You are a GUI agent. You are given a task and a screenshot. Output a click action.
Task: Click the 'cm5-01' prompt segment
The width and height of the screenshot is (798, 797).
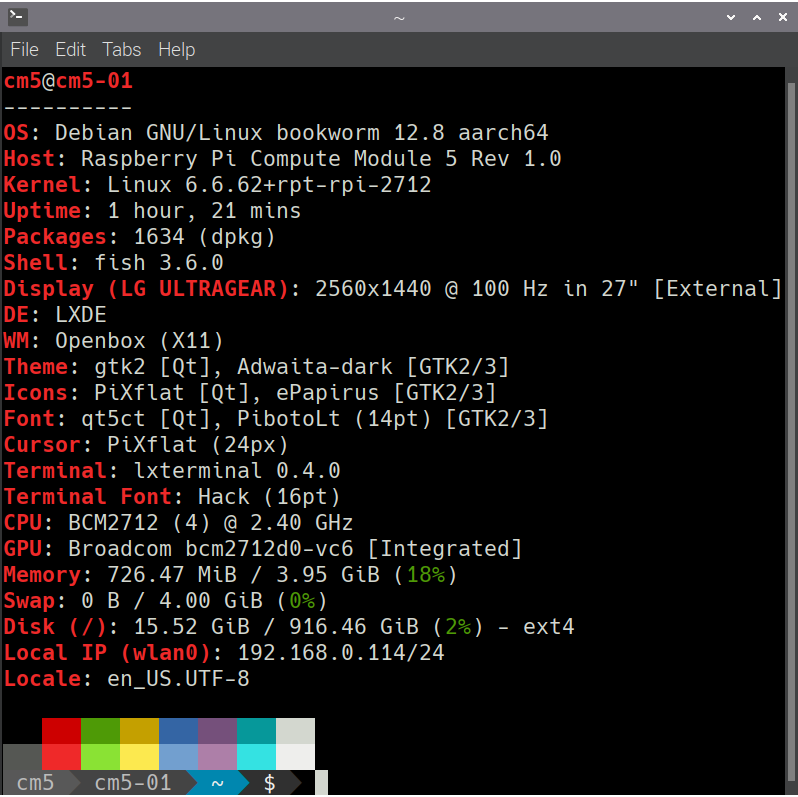133,783
